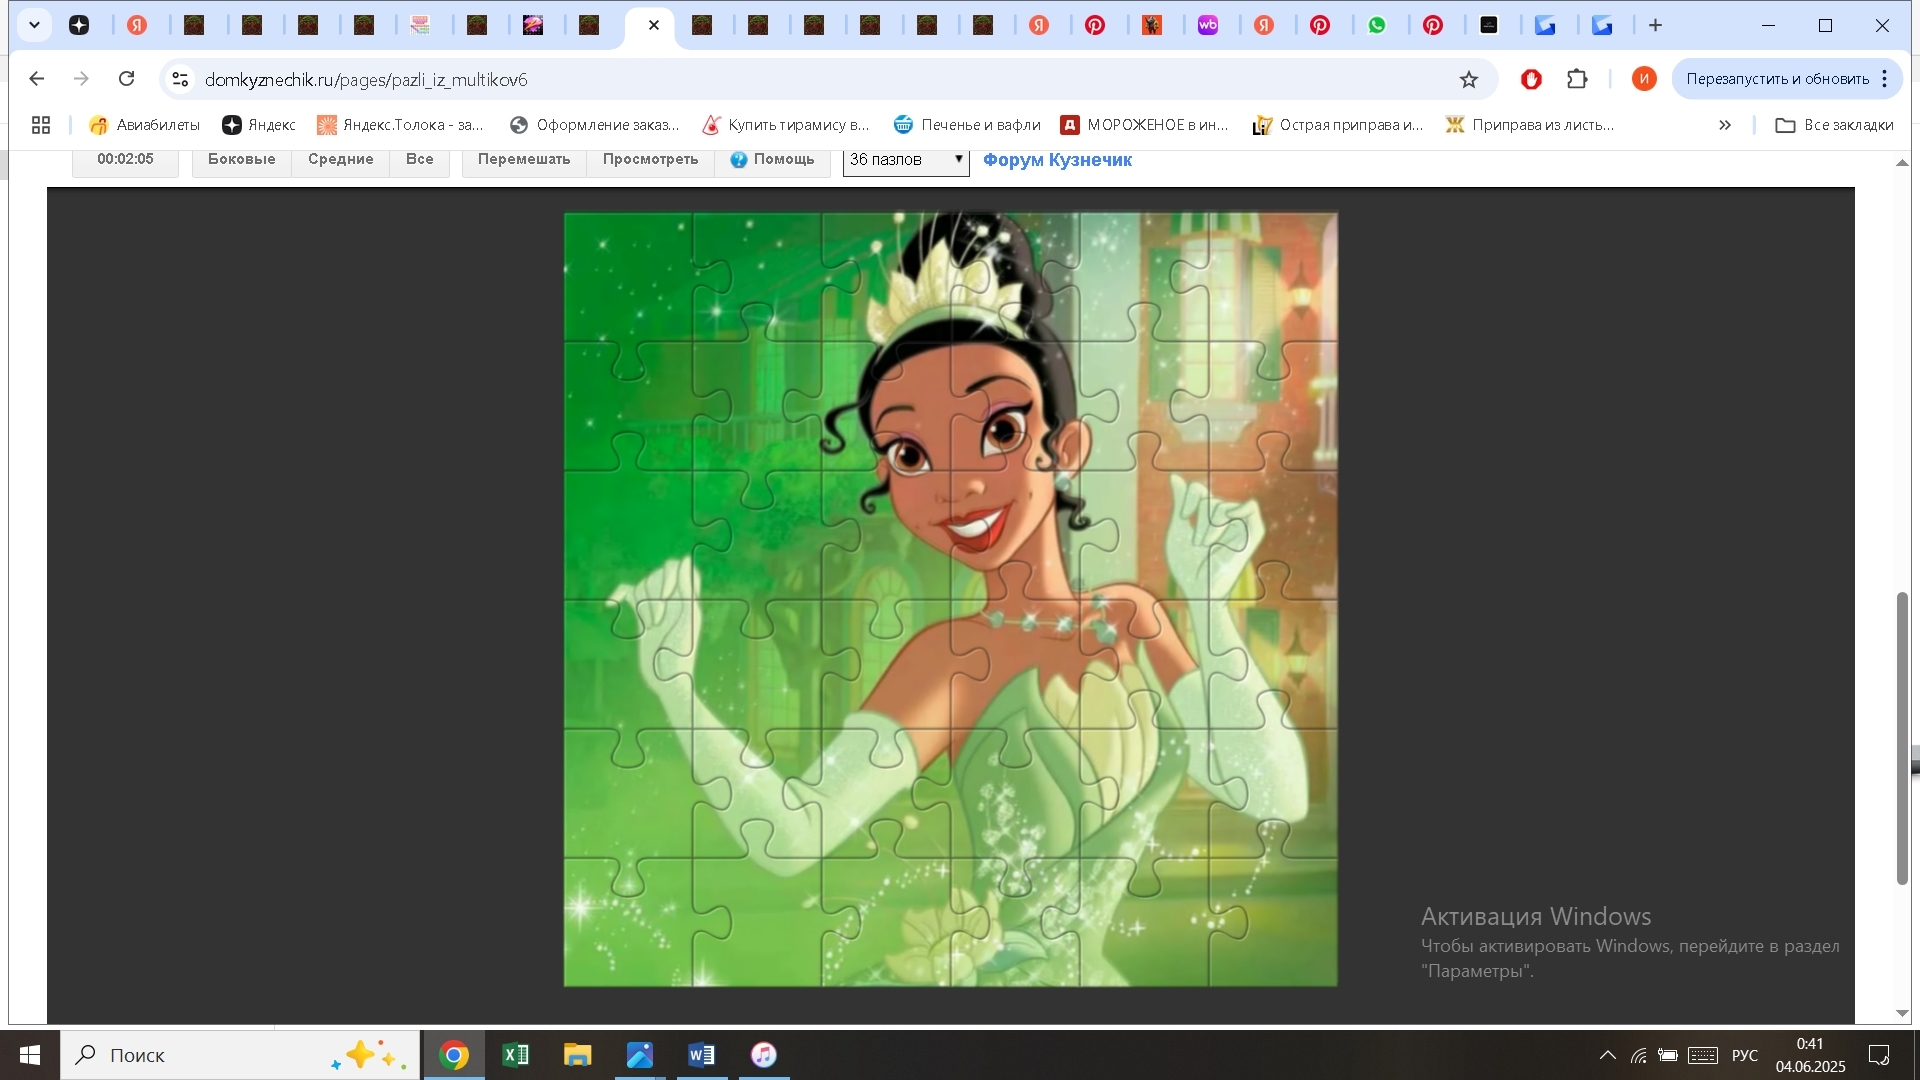Viewport: 1920px width, 1080px height.
Task: Open the Яндекс.Толока bookmark
Action: 400,125
